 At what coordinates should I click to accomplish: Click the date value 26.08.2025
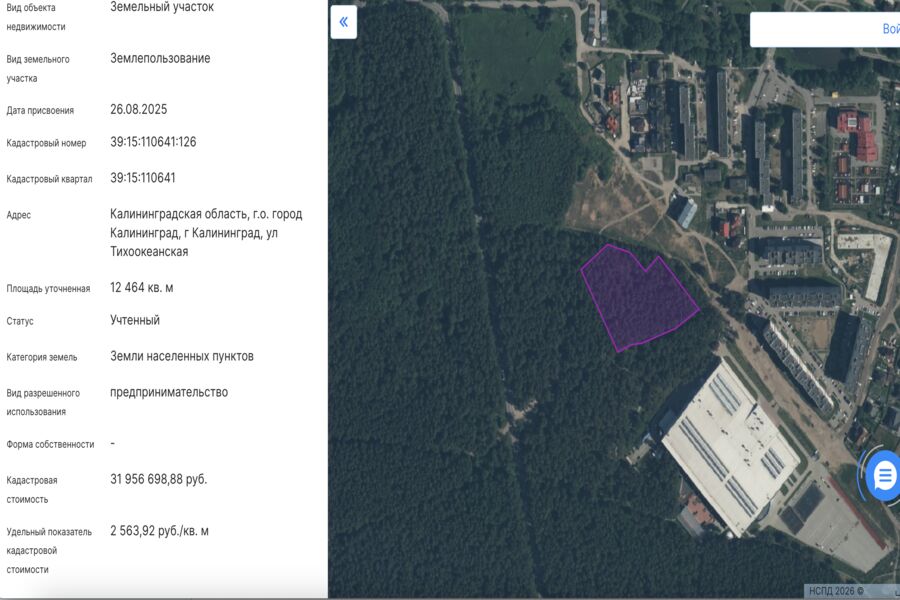(x=141, y=110)
